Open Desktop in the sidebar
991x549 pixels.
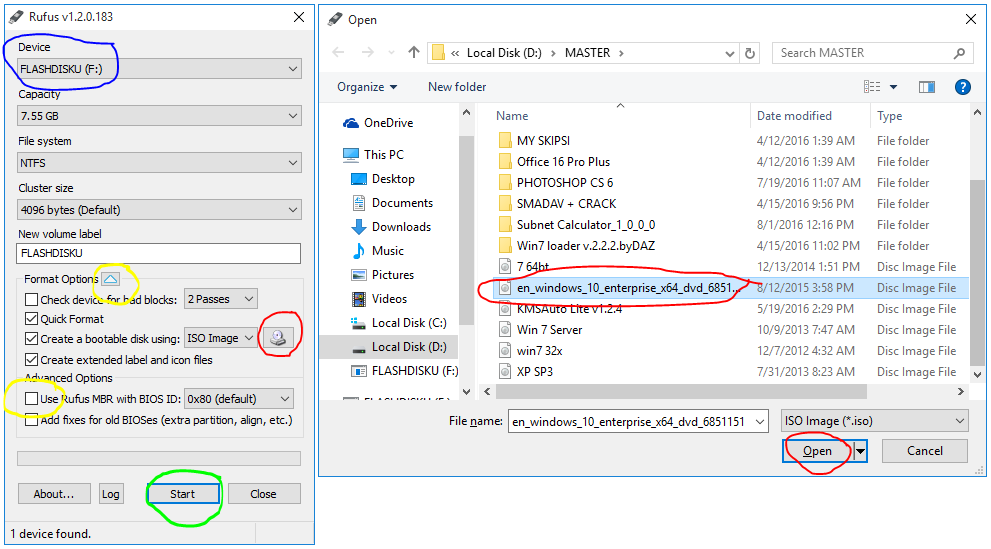(x=382, y=179)
